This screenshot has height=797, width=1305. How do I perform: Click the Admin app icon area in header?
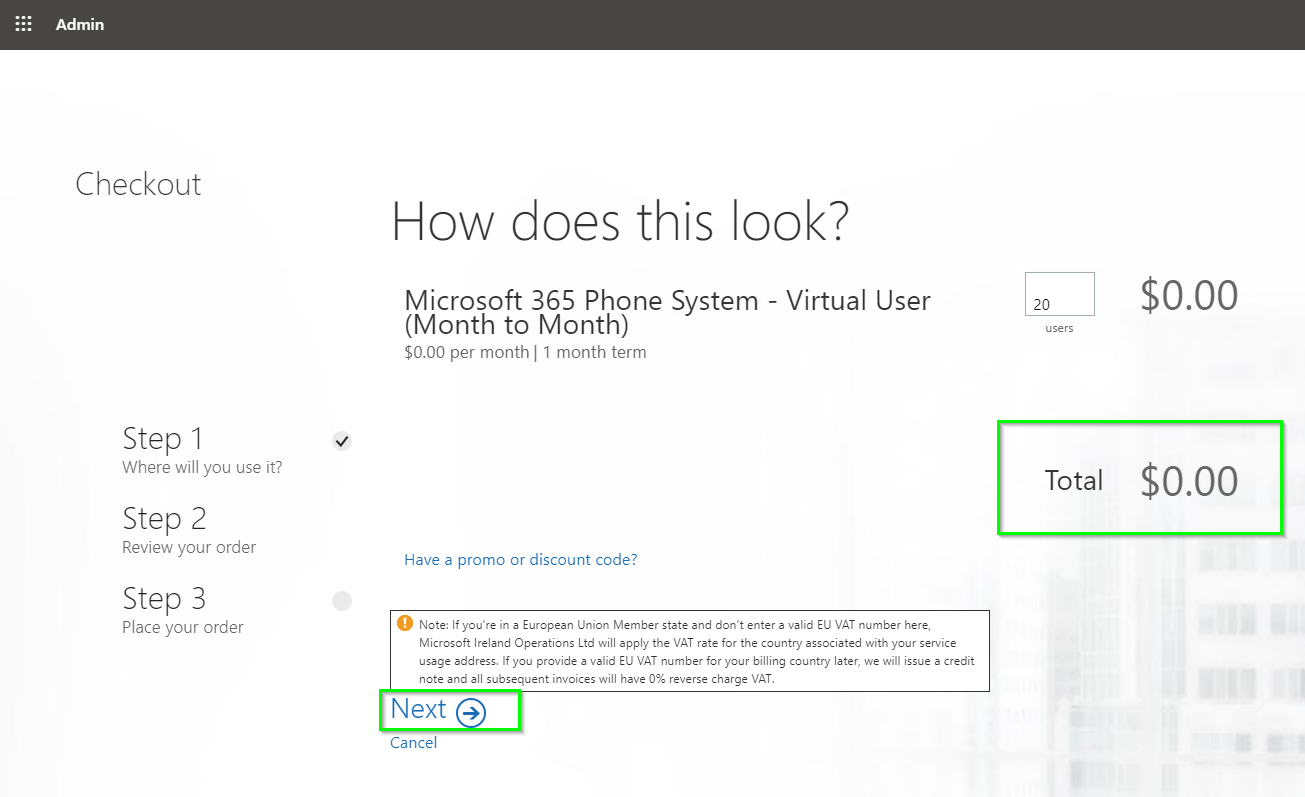23,24
